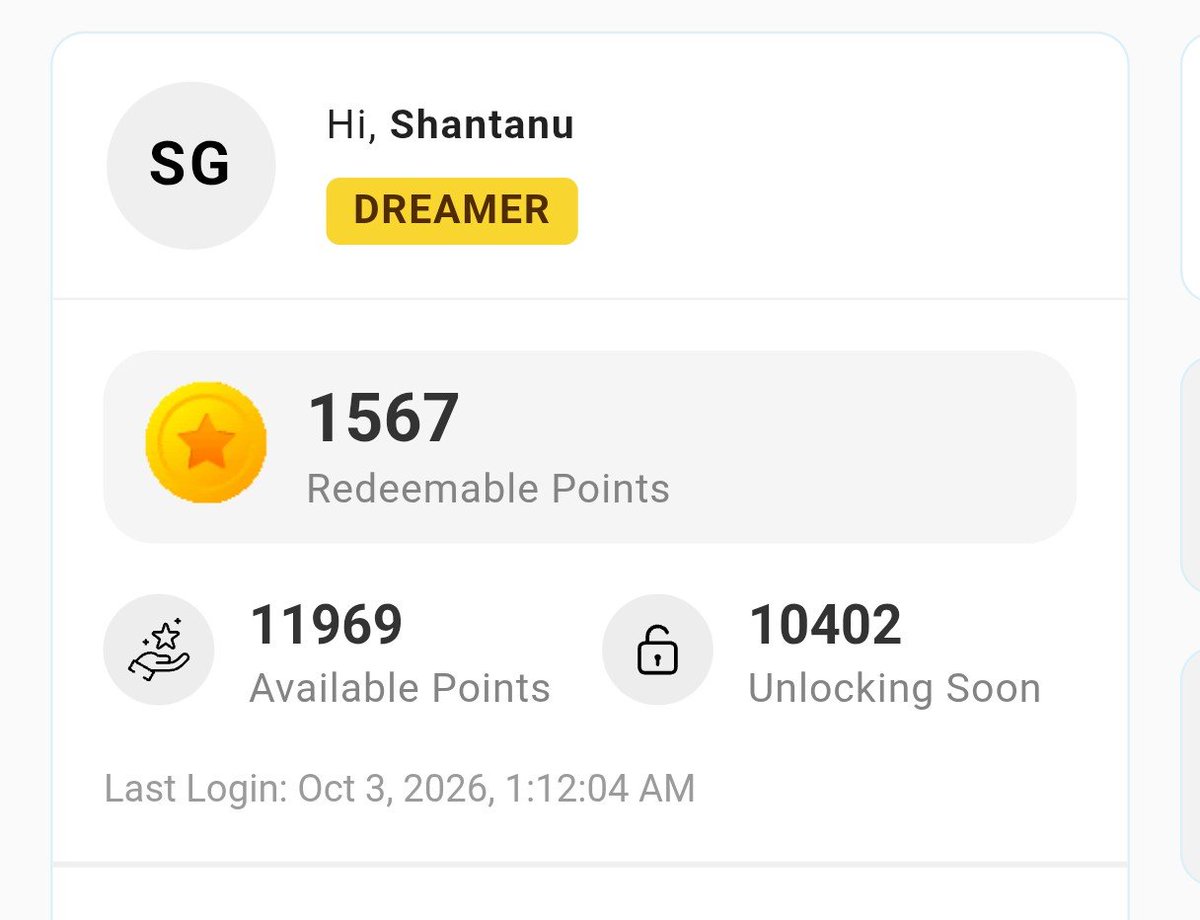The height and width of the screenshot is (920, 1200).
Task: Click the 10402 unlocking soon value
Action: click(825, 625)
